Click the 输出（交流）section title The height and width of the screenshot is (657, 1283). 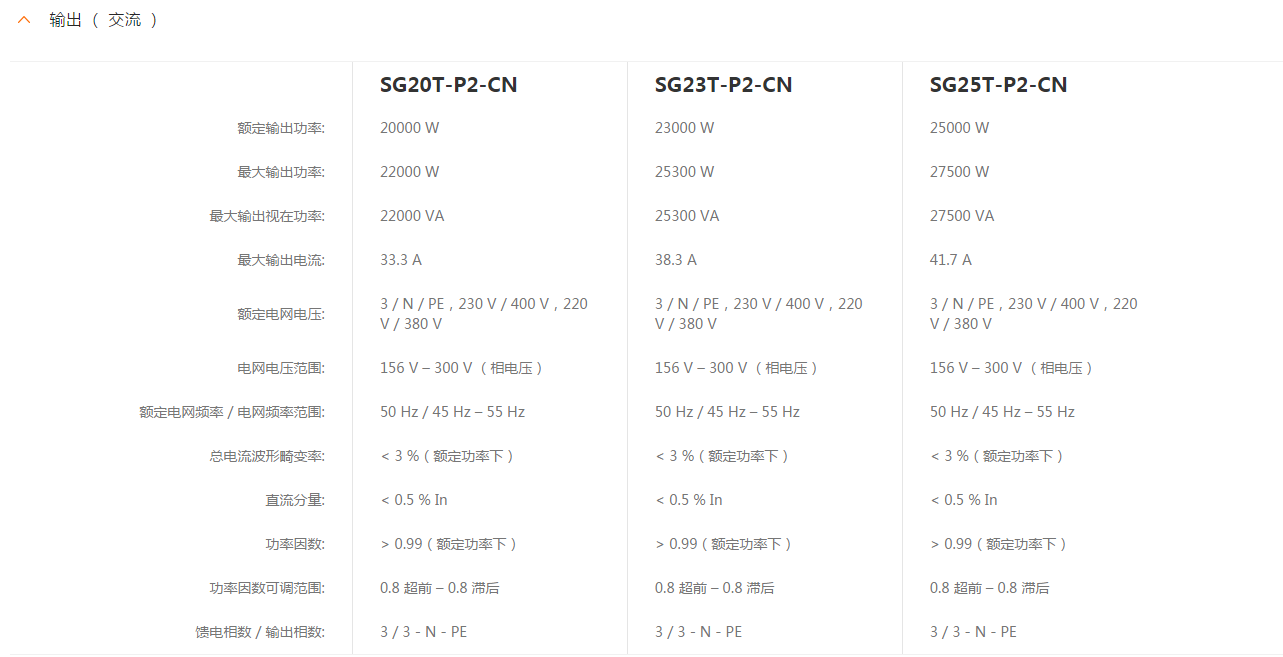pos(104,20)
